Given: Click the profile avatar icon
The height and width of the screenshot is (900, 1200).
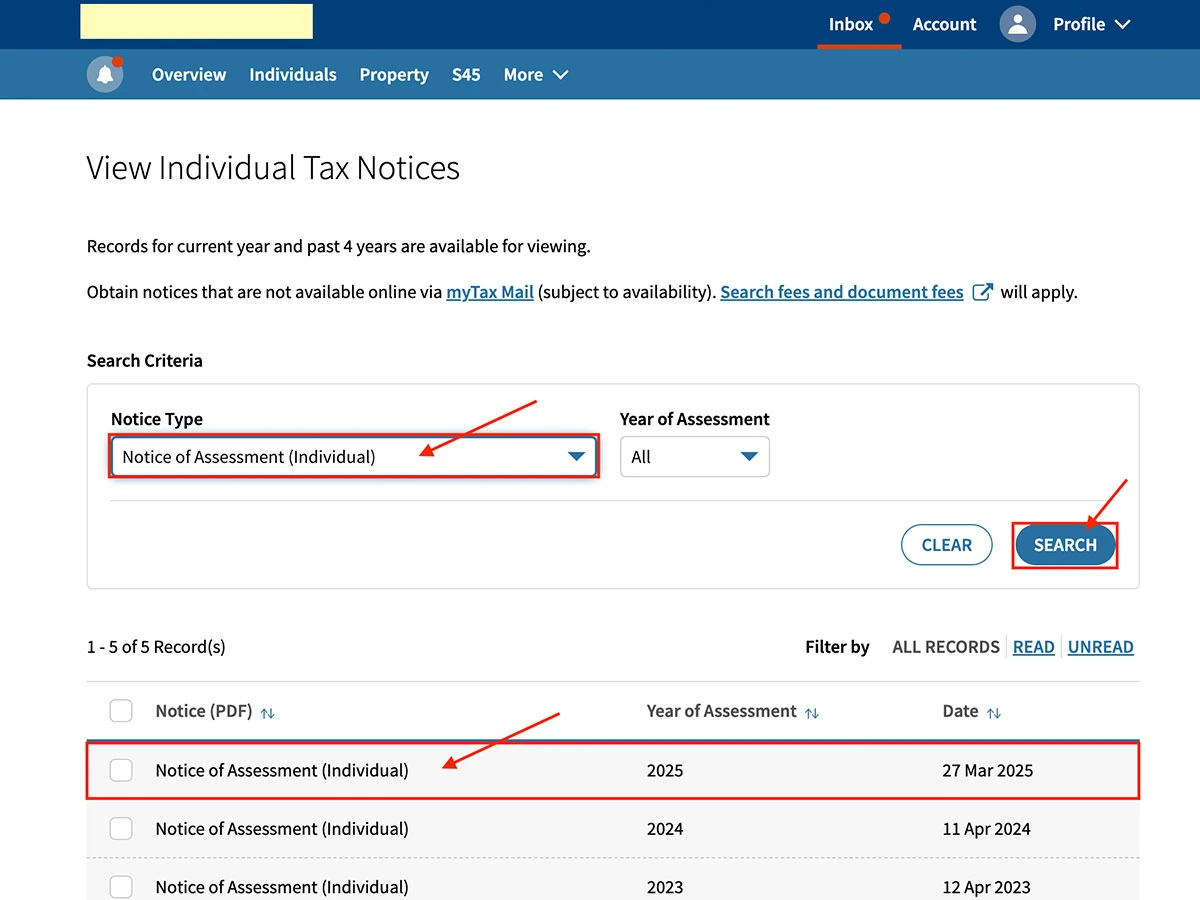Looking at the screenshot, I should [x=1017, y=24].
